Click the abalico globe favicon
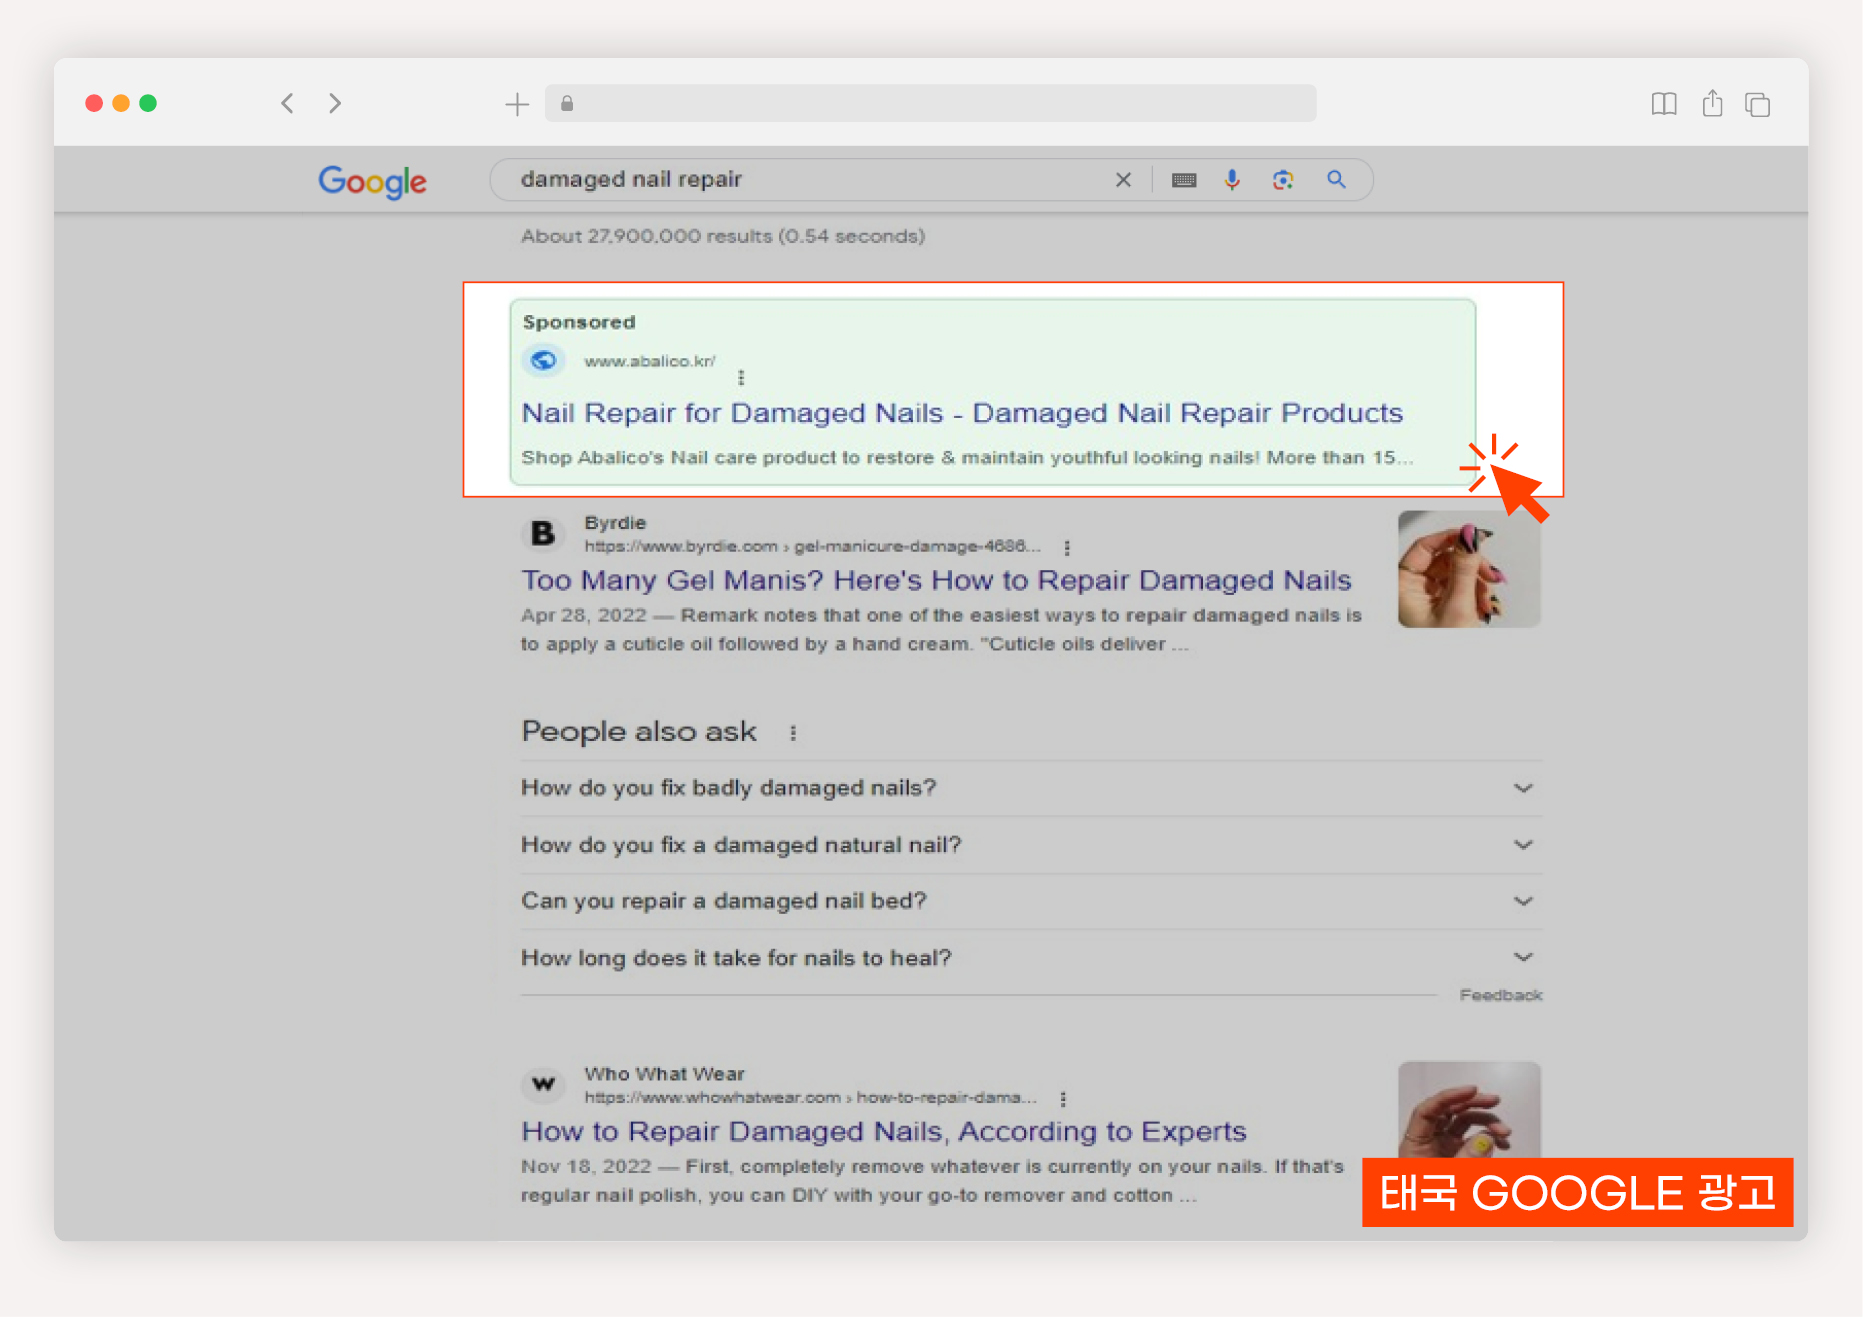 point(543,360)
